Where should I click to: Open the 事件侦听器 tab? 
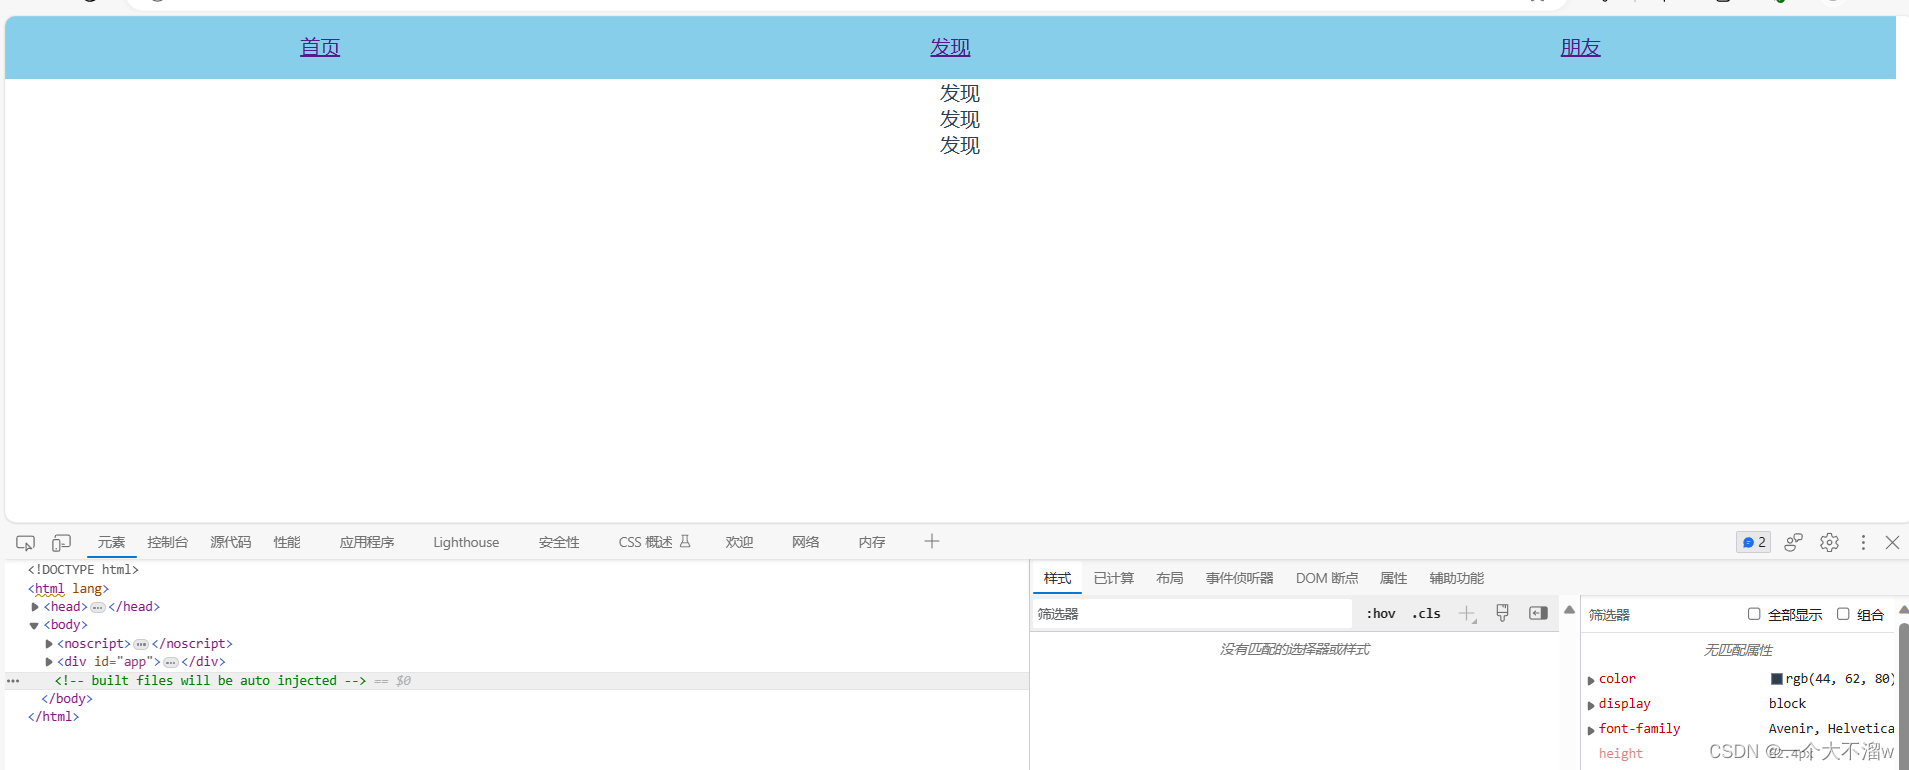pos(1239,578)
